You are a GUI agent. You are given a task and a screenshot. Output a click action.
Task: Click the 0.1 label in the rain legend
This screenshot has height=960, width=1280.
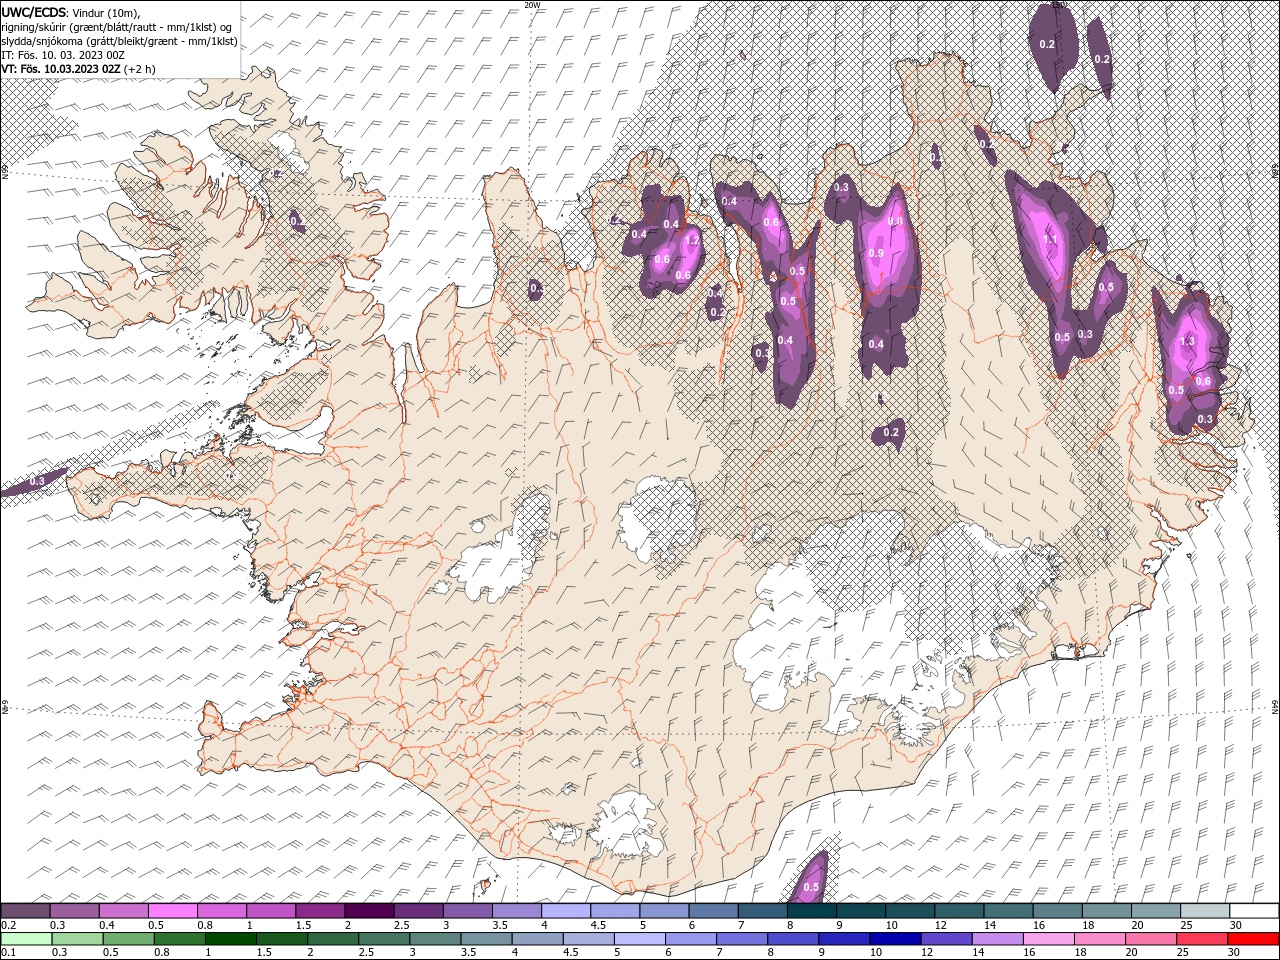(x=8, y=953)
